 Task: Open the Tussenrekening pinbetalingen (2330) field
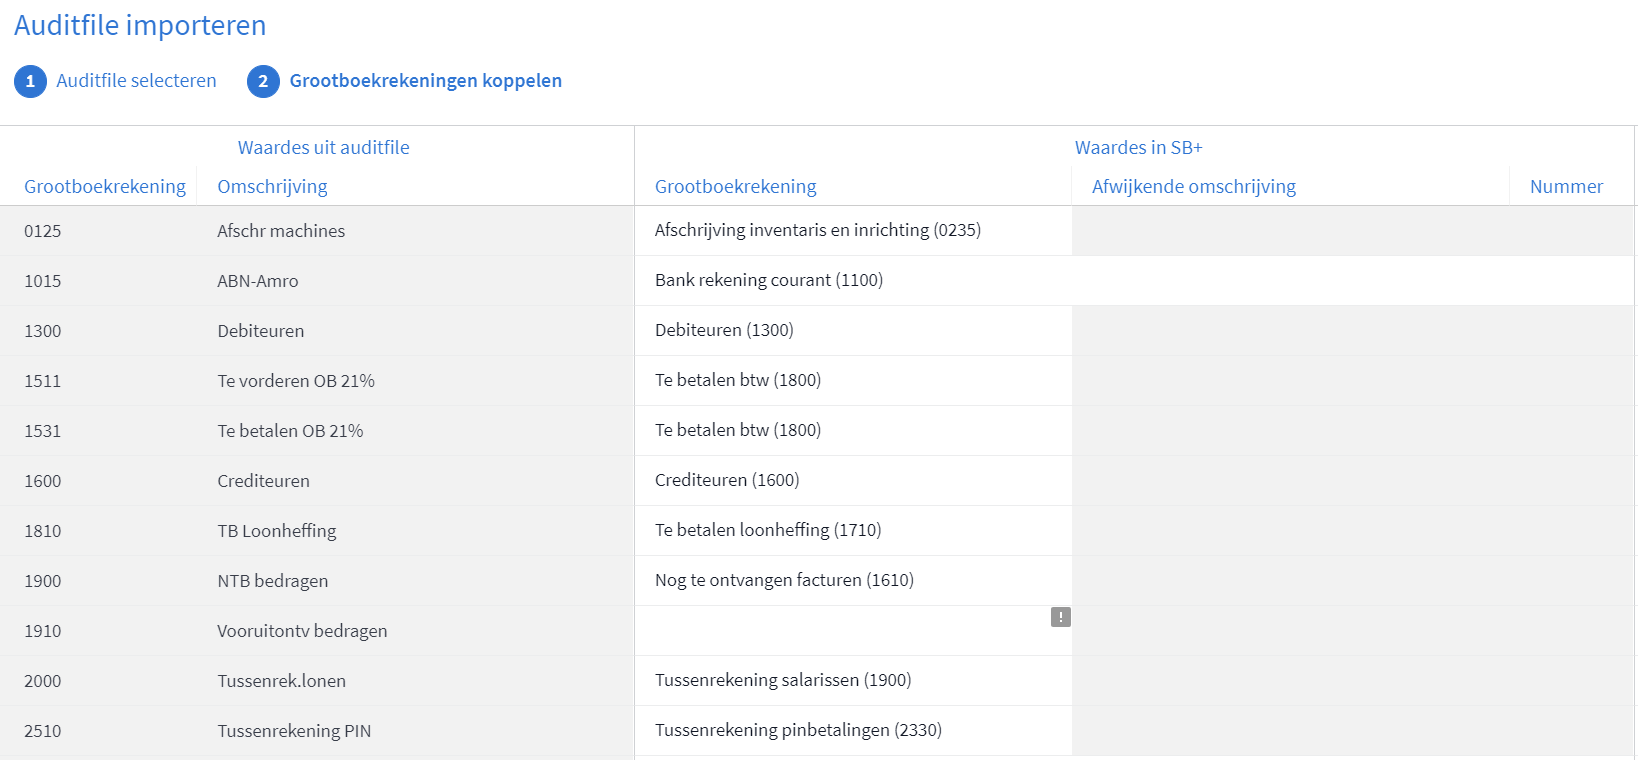tap(853, 730)
